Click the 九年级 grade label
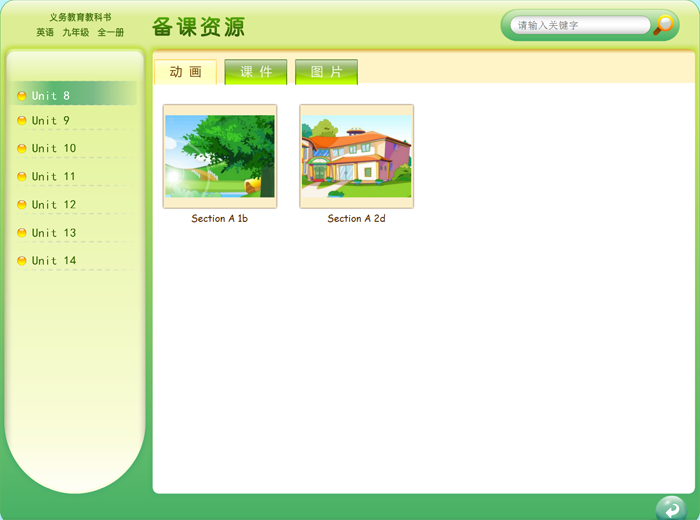Image resolution: width=700 pixels, height=520 pixels. [75, 32]
